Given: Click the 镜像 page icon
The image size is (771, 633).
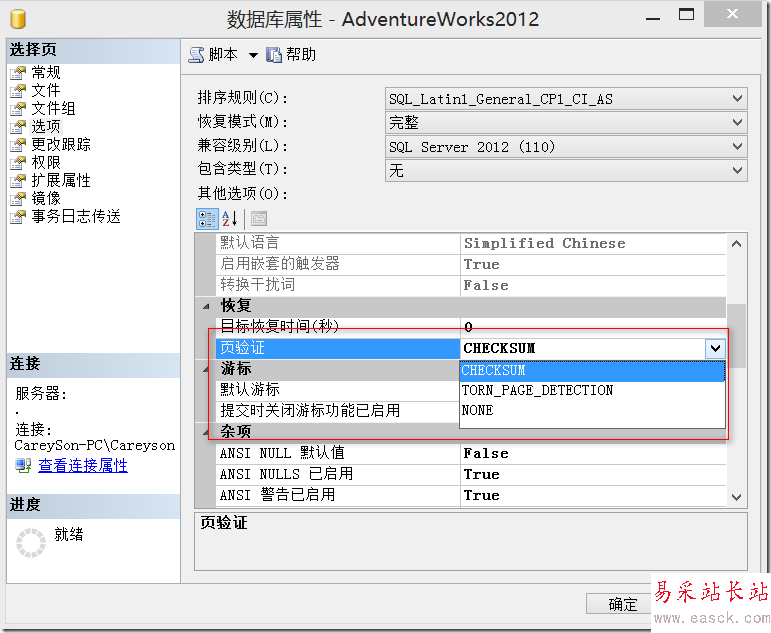Looking at the screenshot, I should 18,199.
